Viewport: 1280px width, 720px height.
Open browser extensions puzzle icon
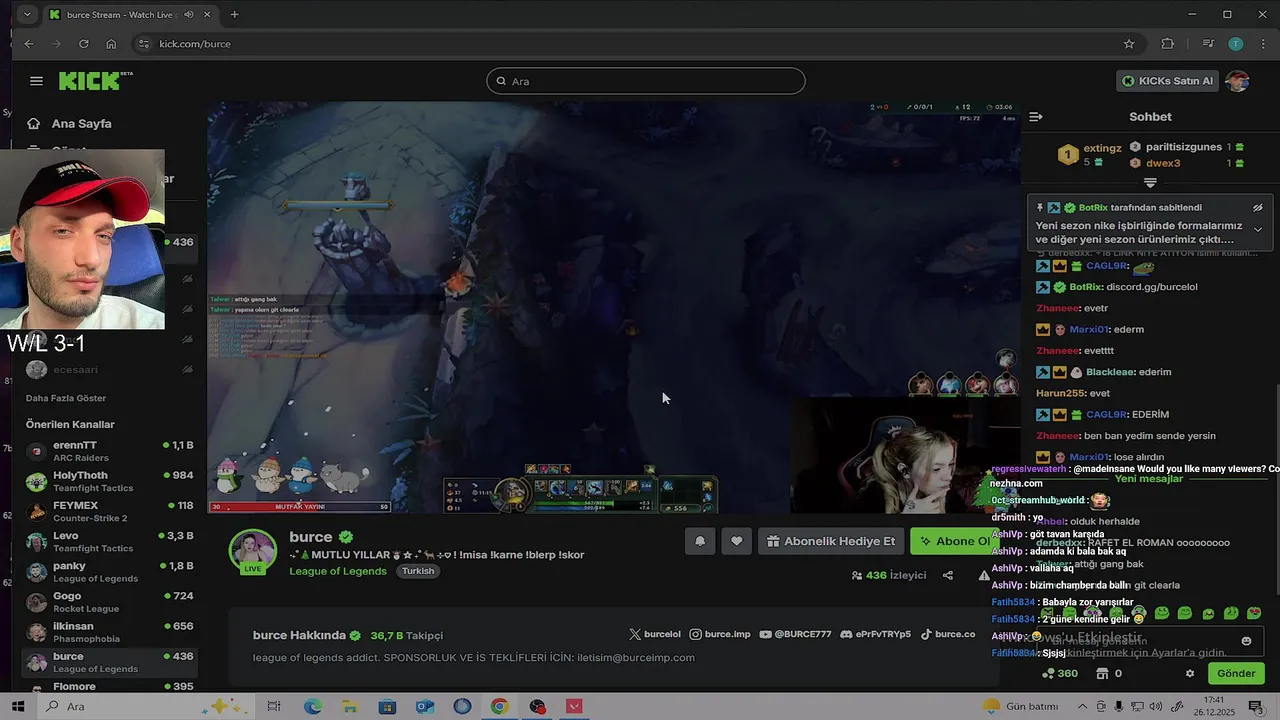1168,44
